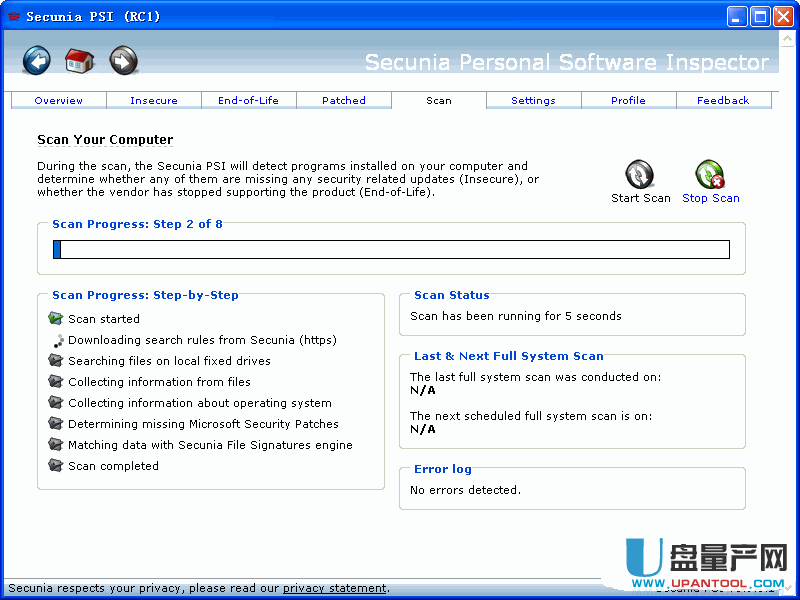Viewport: 800px width, 600px height.
Task: Click the gray Forward arrow icon
Action: pos(123,61)
